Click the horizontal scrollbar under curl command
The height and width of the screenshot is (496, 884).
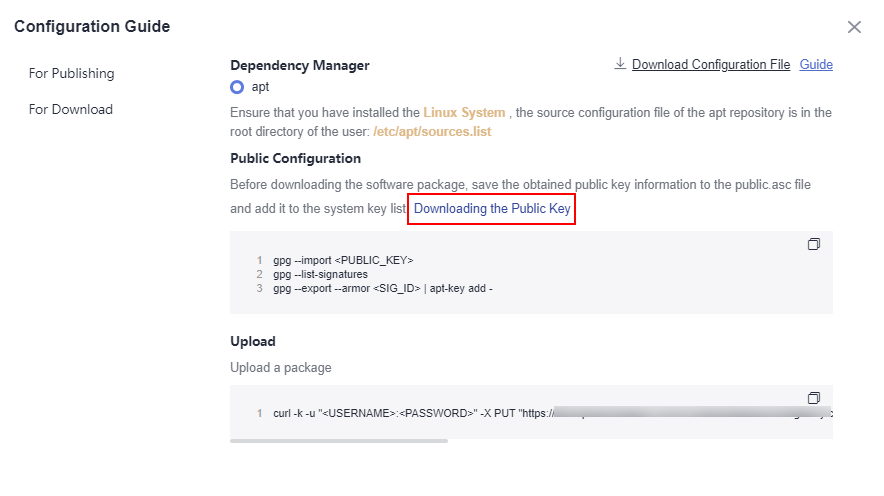pos(339,441)
